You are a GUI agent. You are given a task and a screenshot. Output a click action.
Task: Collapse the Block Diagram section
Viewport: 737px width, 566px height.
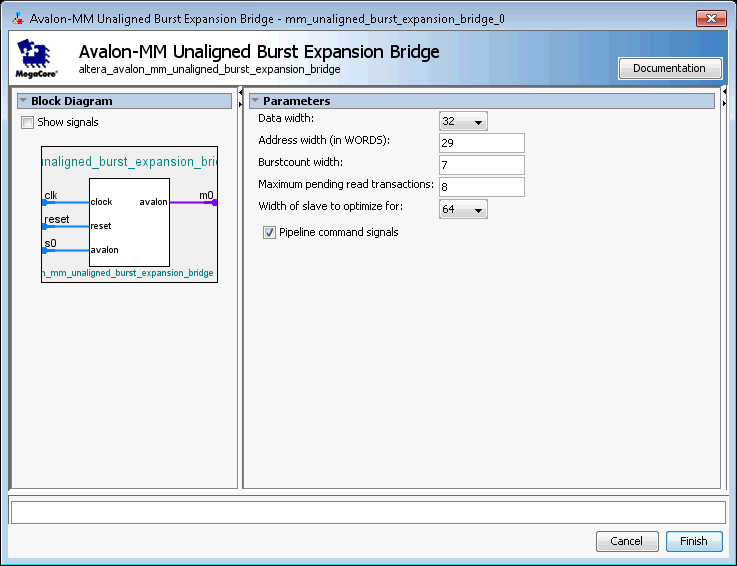pyautogui.click(x=23, y=101)
